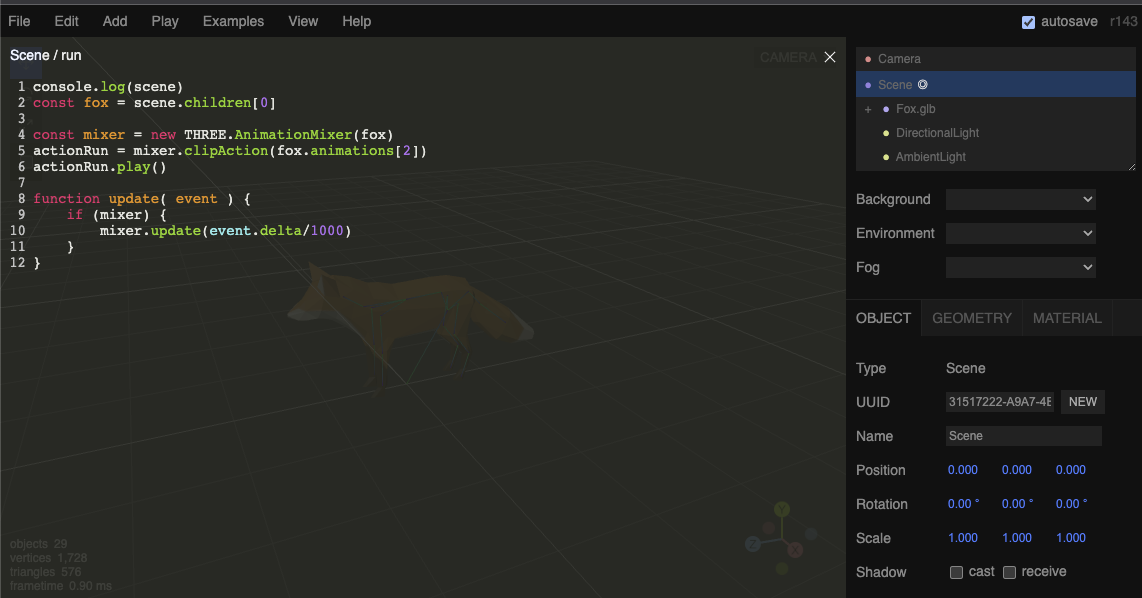Viewport: 1142px width, 598px height.
Task: Click the resize handle of the outliner panel
Action: [1131, 167]
